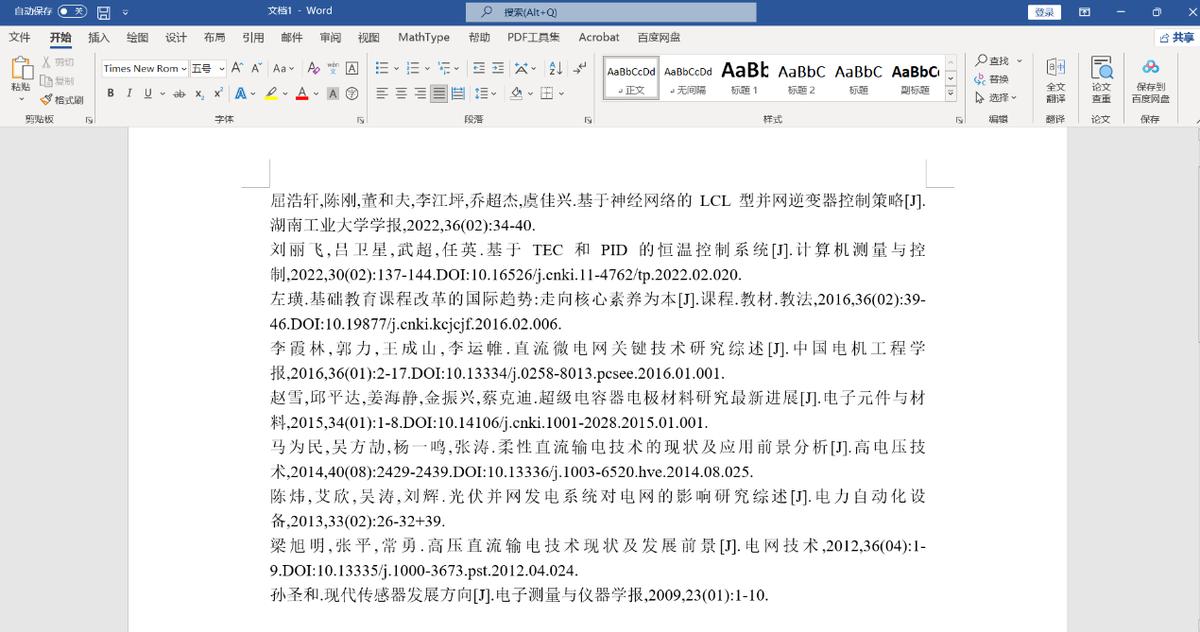Viewport: 1200px width, 632px height.
Task: Click the Text Effects icon
Action: pos(242,93)
